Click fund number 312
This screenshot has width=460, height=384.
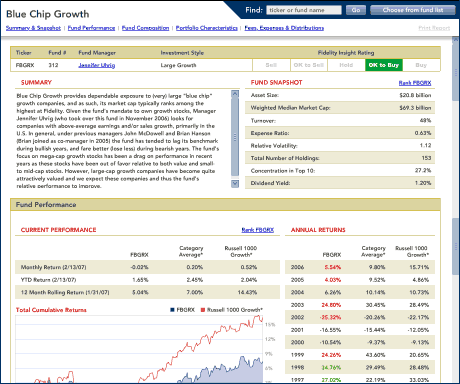53,65
